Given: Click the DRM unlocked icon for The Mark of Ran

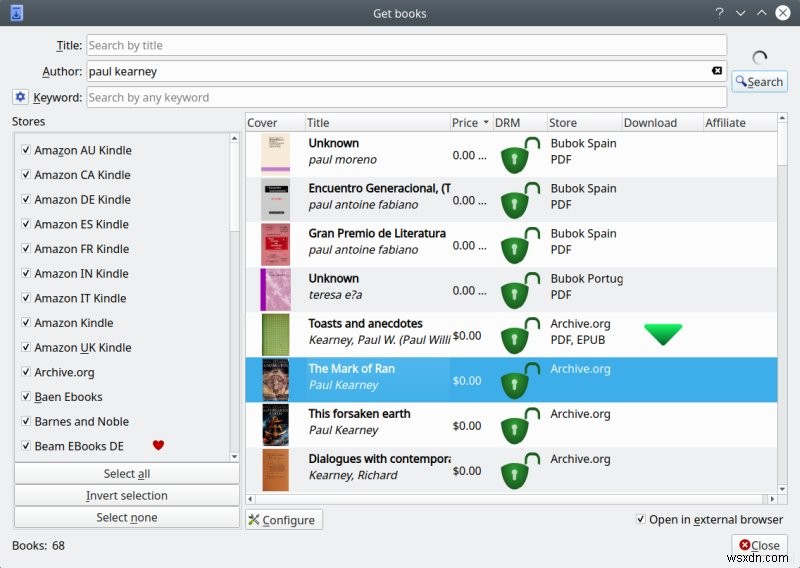Looking at the screenshot, I should click(519, 381).
